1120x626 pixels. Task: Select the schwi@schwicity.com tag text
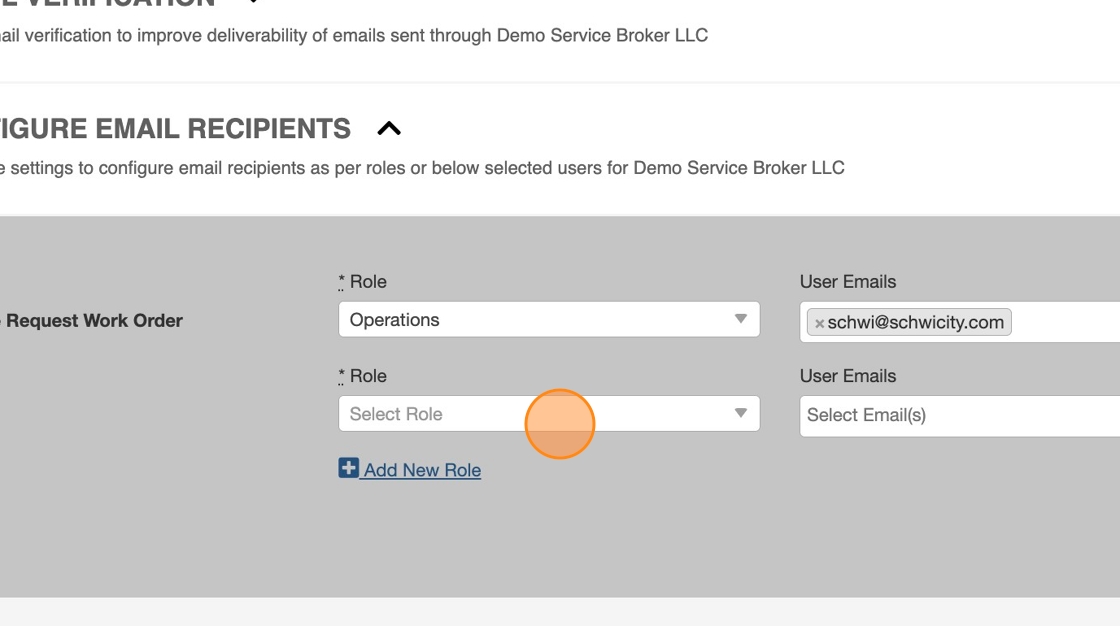point(915,322)
